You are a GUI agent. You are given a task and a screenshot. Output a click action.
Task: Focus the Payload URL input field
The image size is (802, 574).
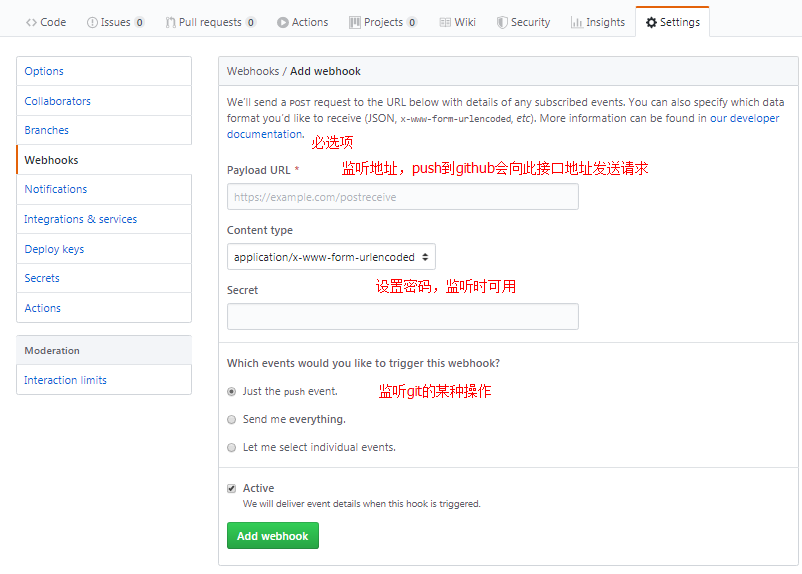[403, 197]
